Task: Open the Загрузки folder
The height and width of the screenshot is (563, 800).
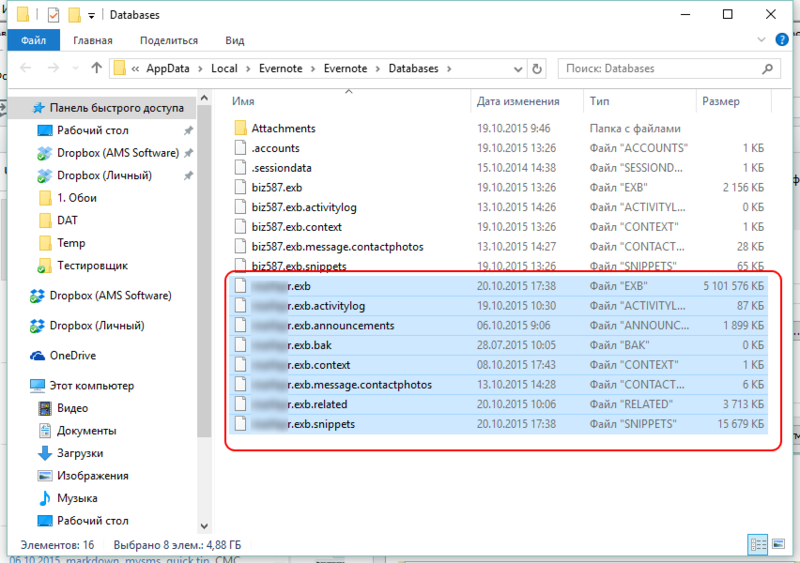Action: [80, 453]
